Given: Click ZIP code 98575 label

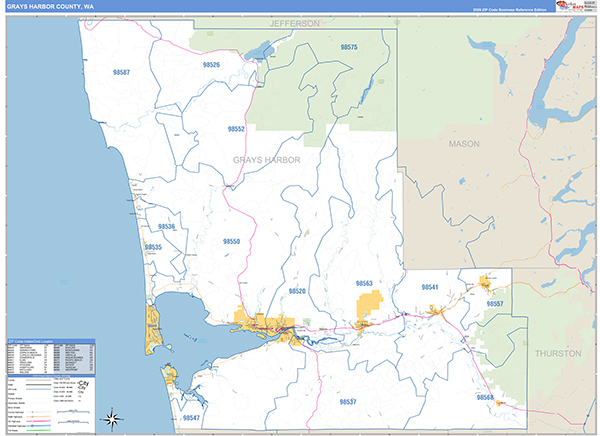Looking at the screenshot, I should pos(348,47).
